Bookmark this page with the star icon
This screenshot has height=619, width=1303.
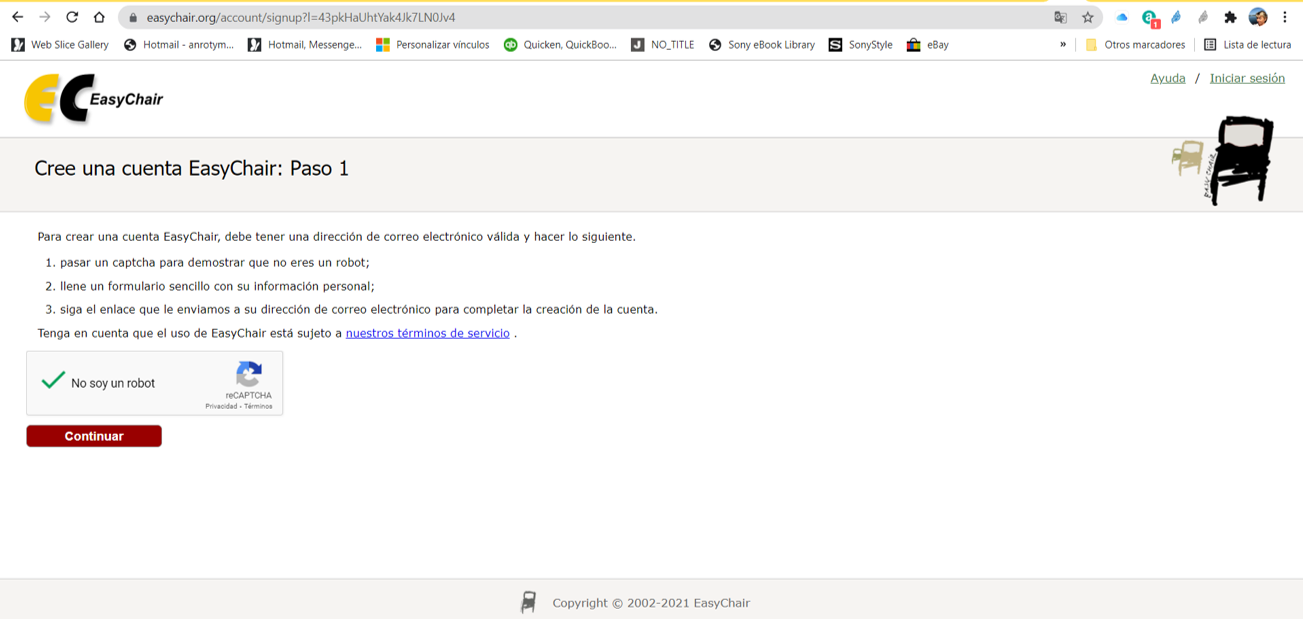(x=1088, y=17)
